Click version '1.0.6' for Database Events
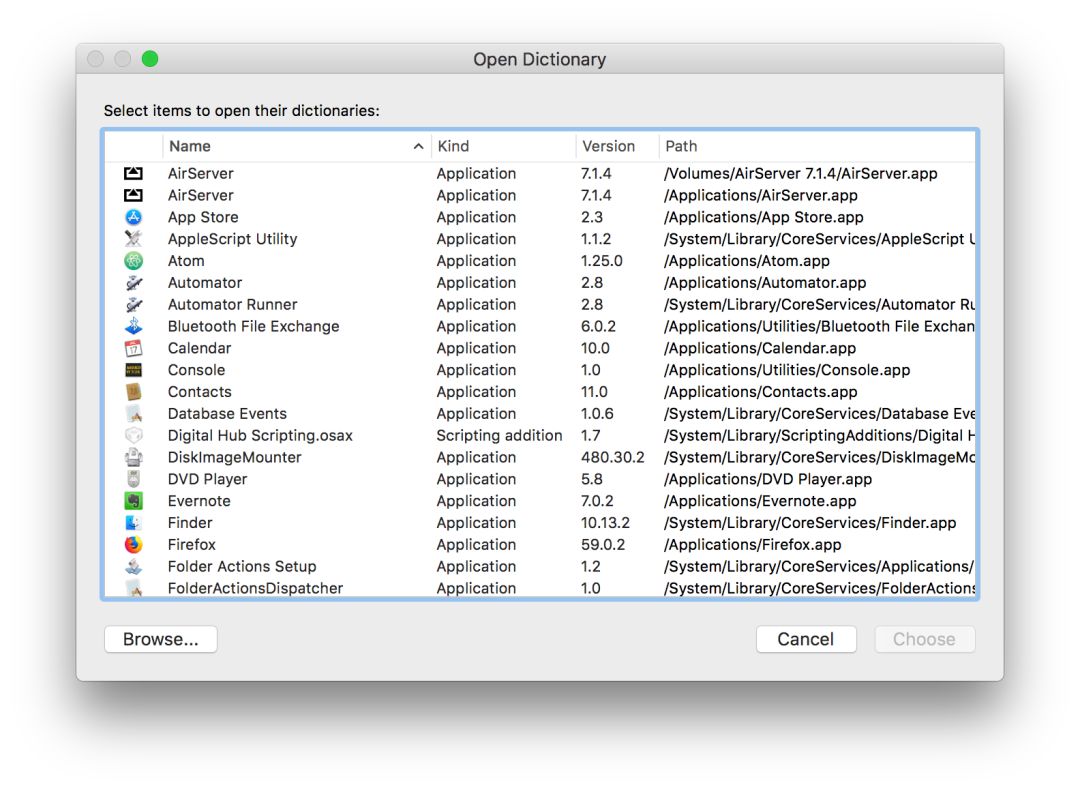Viewport: 1080px width, 790px height. pyautogui.click(x=597, y=414)
